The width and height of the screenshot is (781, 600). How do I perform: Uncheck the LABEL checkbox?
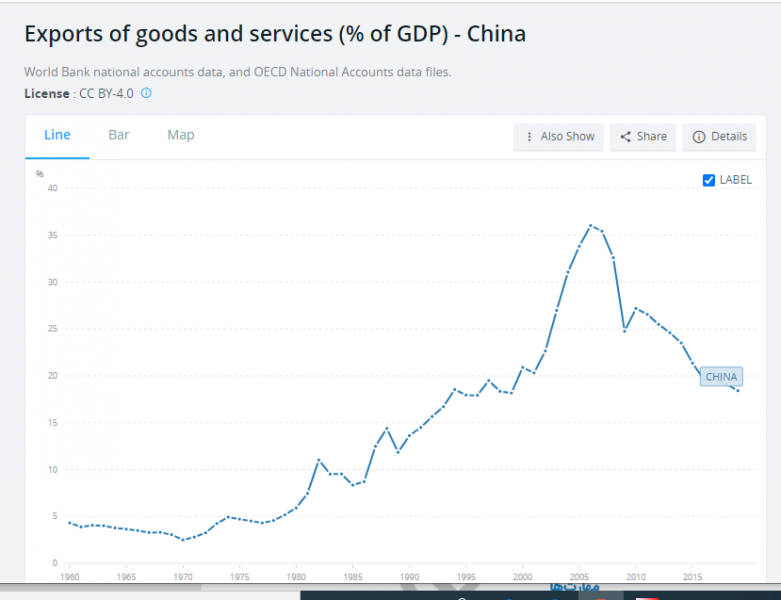point(709,180)
